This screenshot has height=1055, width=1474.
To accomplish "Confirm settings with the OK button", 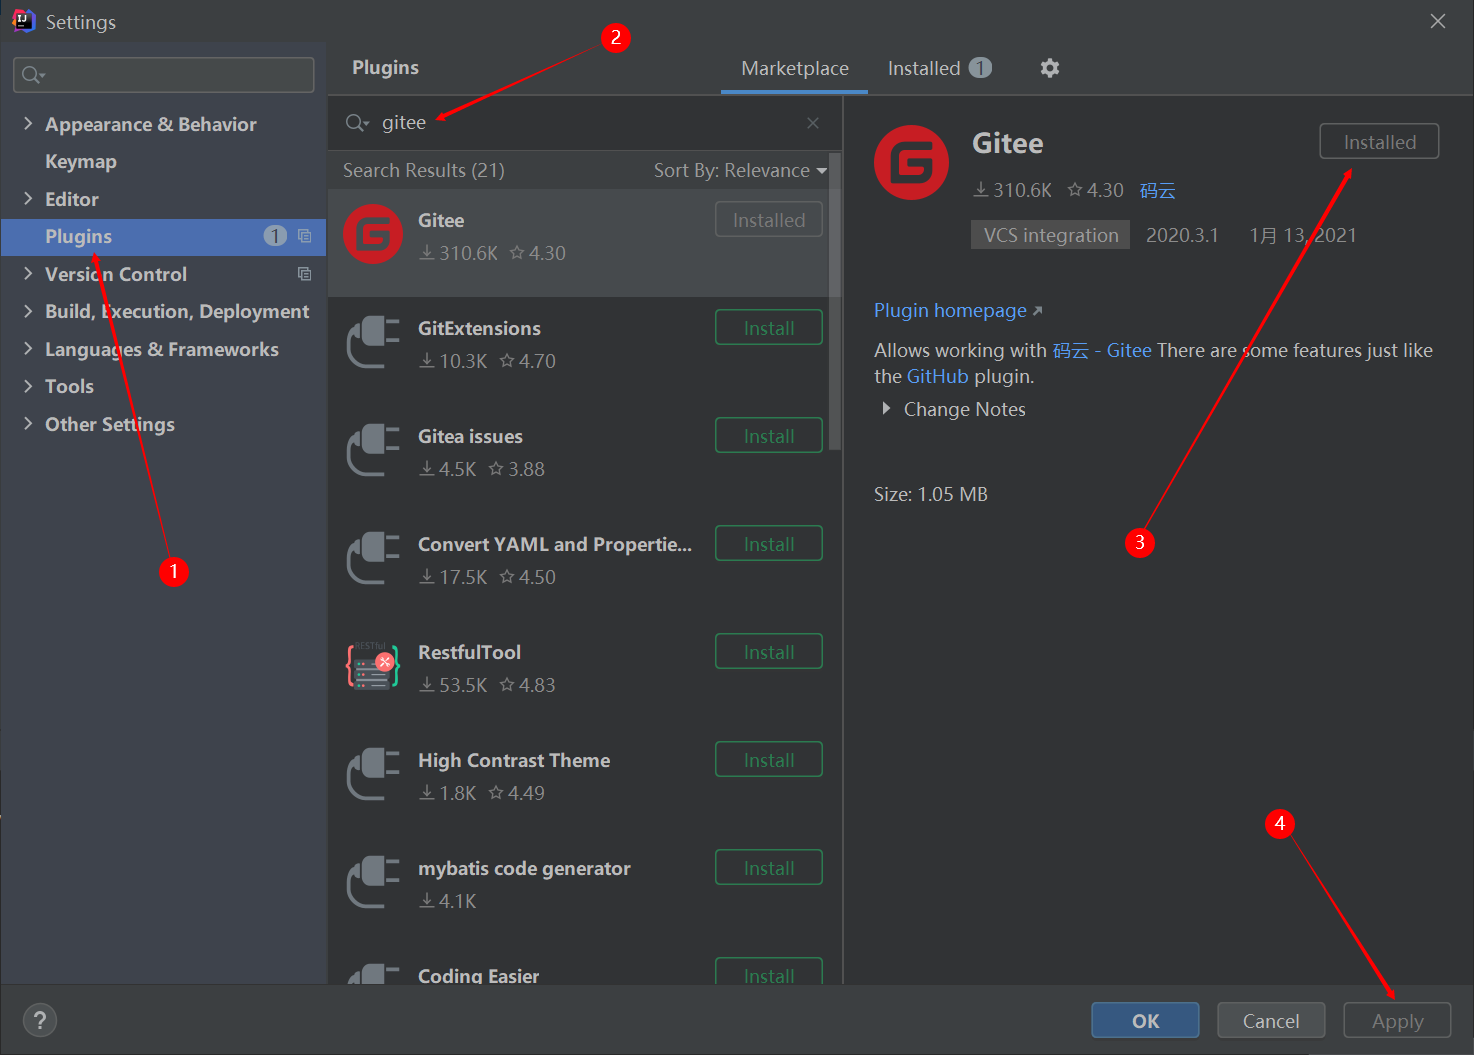I will (1145, 1020).
